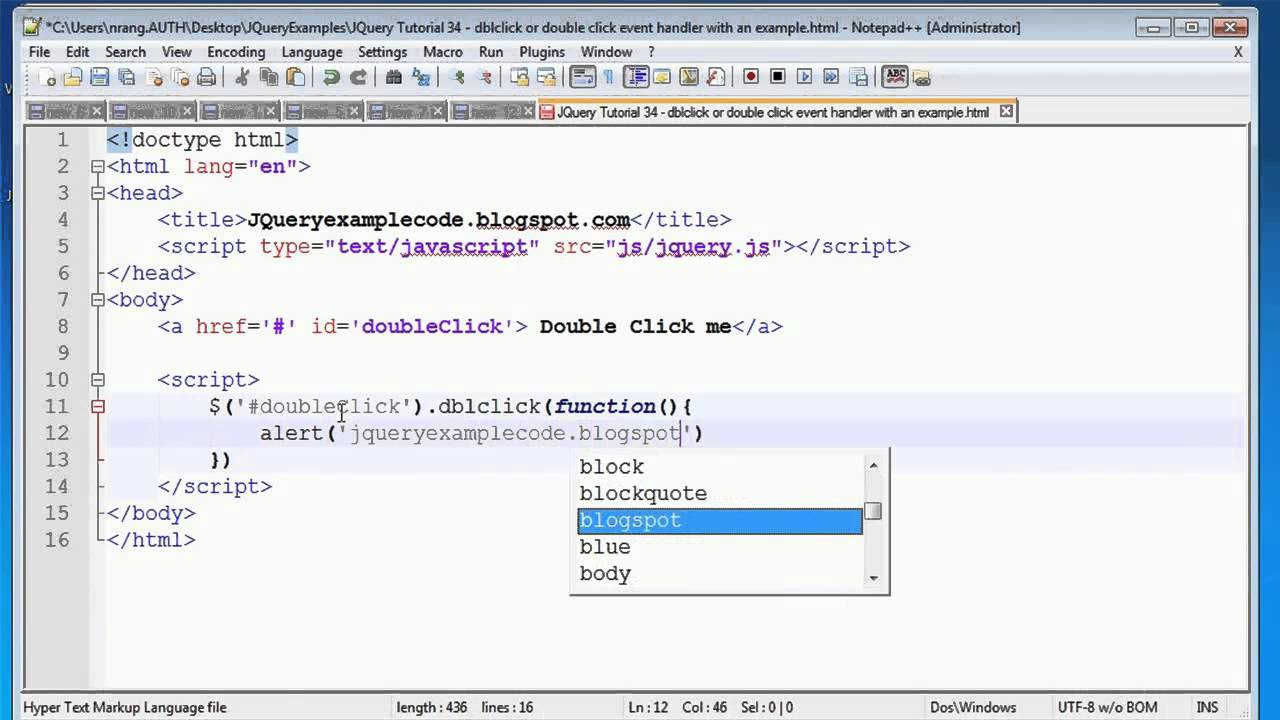
Task: Choose 'body' from autocomplete list
Action: point(719,574)
